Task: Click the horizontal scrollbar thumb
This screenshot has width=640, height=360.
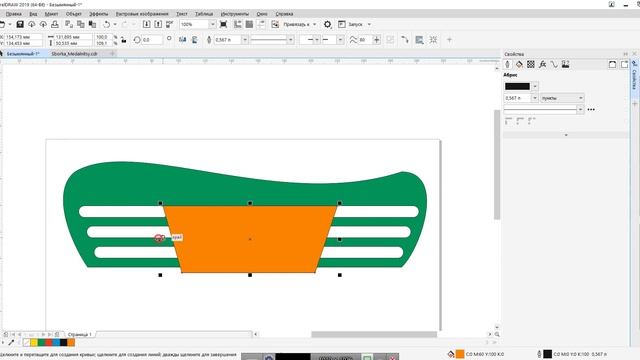Action: pos(374,334)
